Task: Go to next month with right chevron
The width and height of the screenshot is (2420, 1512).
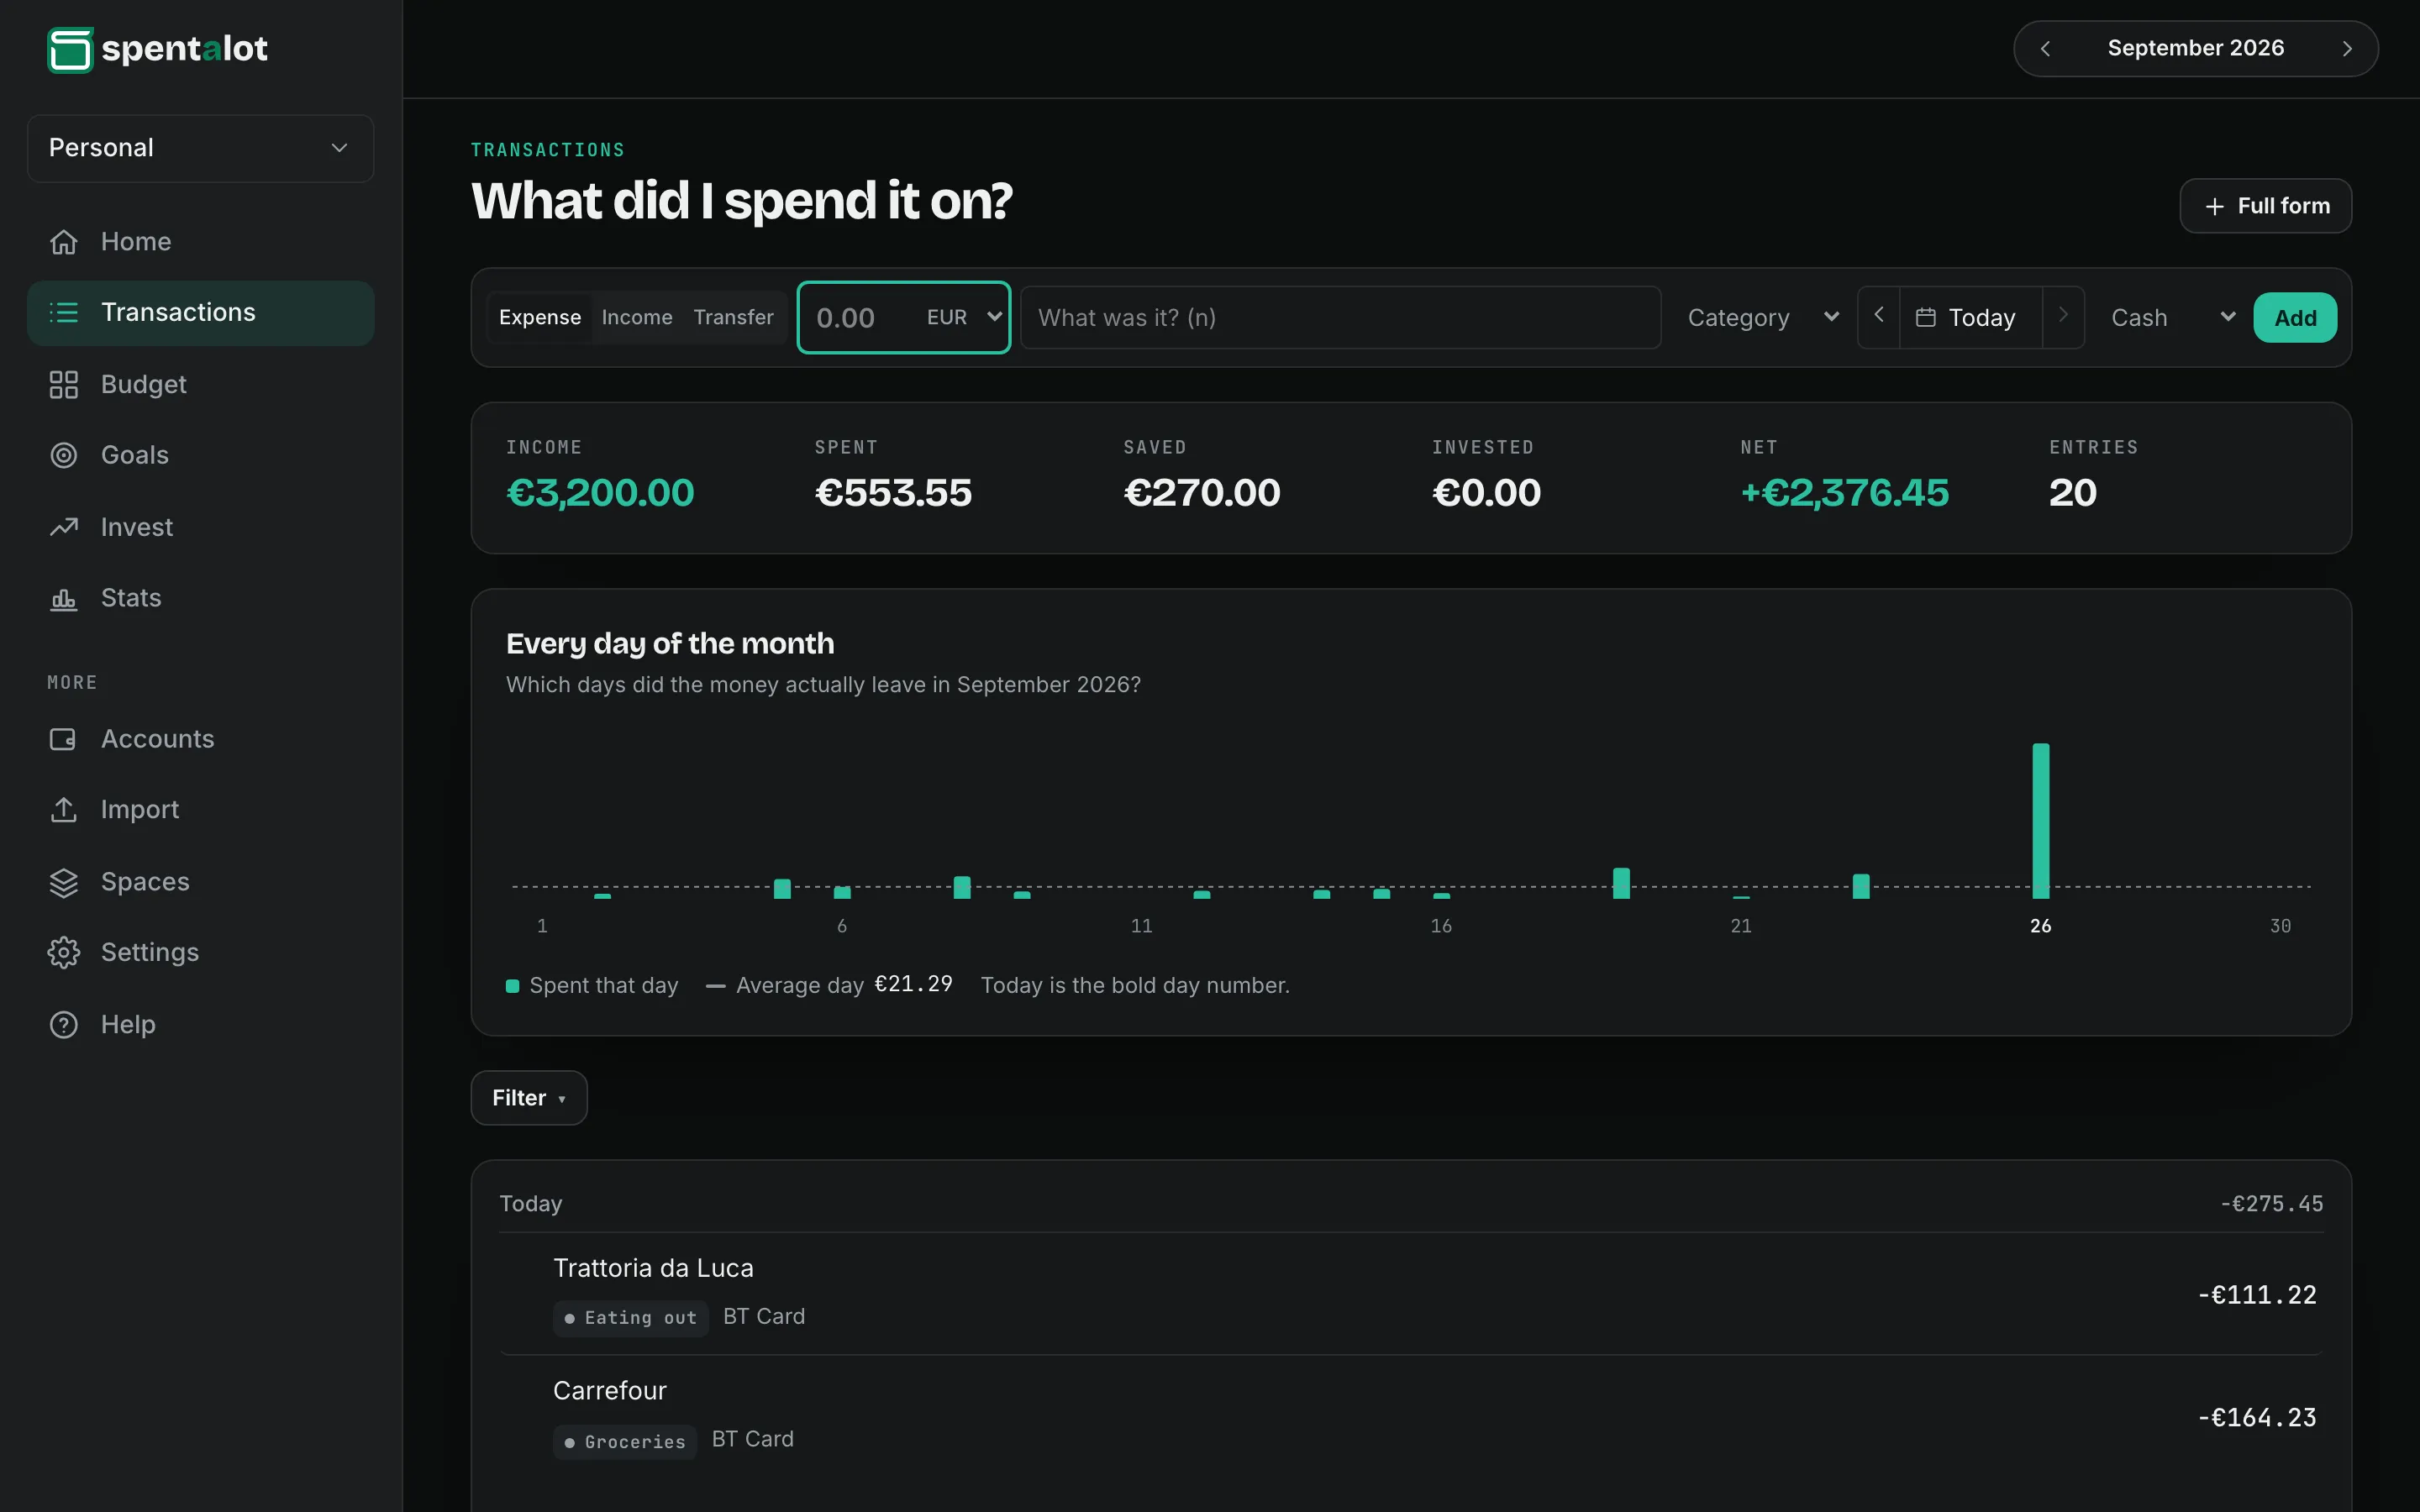Action: coord(2347,49)
